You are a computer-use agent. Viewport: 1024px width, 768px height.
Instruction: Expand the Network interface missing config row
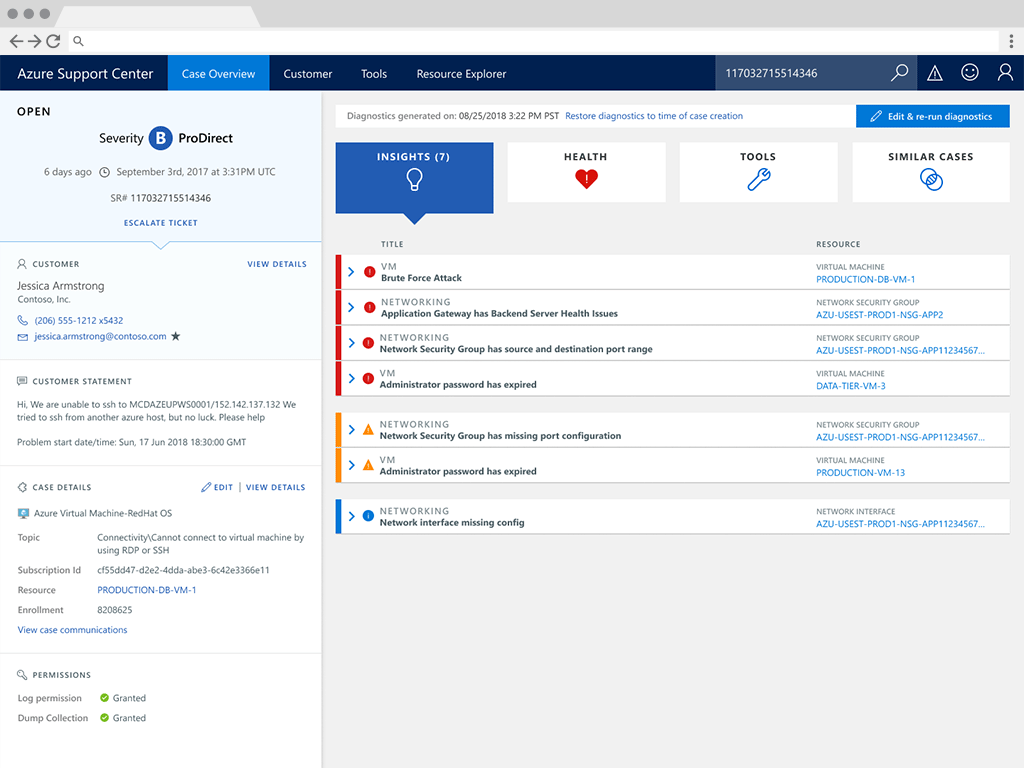point(351,517)
